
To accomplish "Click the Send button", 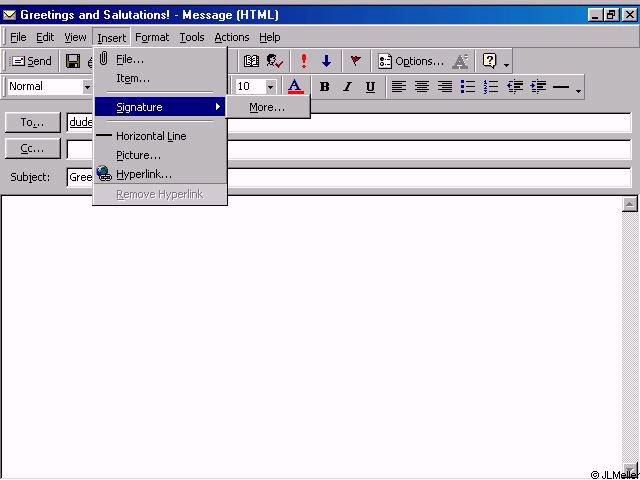I will click(32, 61).
